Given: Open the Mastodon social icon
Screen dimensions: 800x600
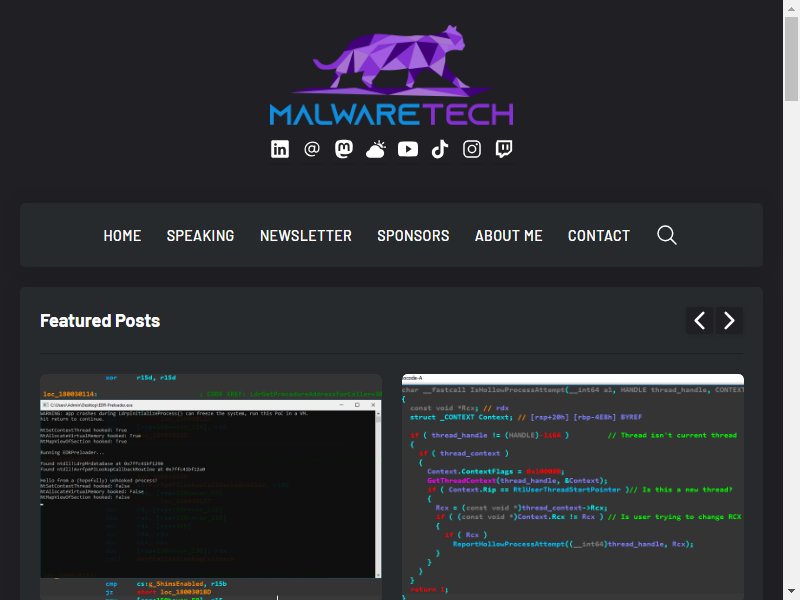Looking at the screenshot, I should [343, 149].
